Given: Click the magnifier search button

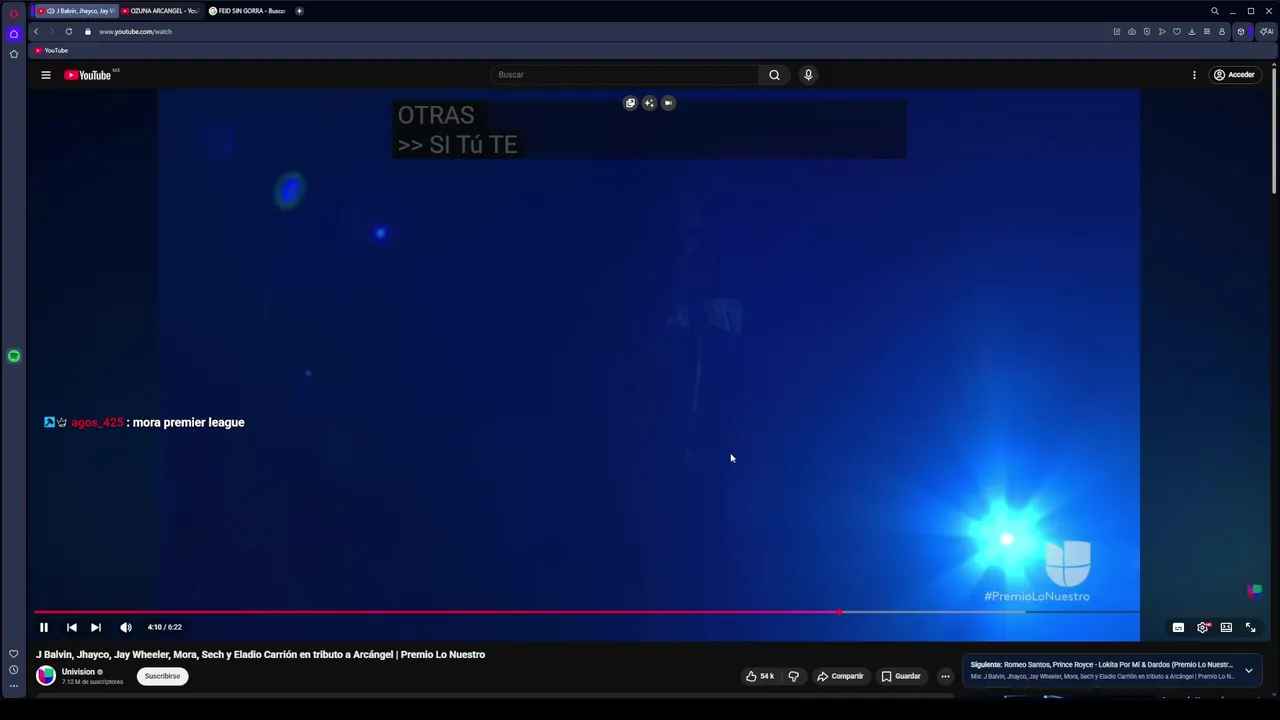Looking at the screenshot, I should (x=774, y=75).
